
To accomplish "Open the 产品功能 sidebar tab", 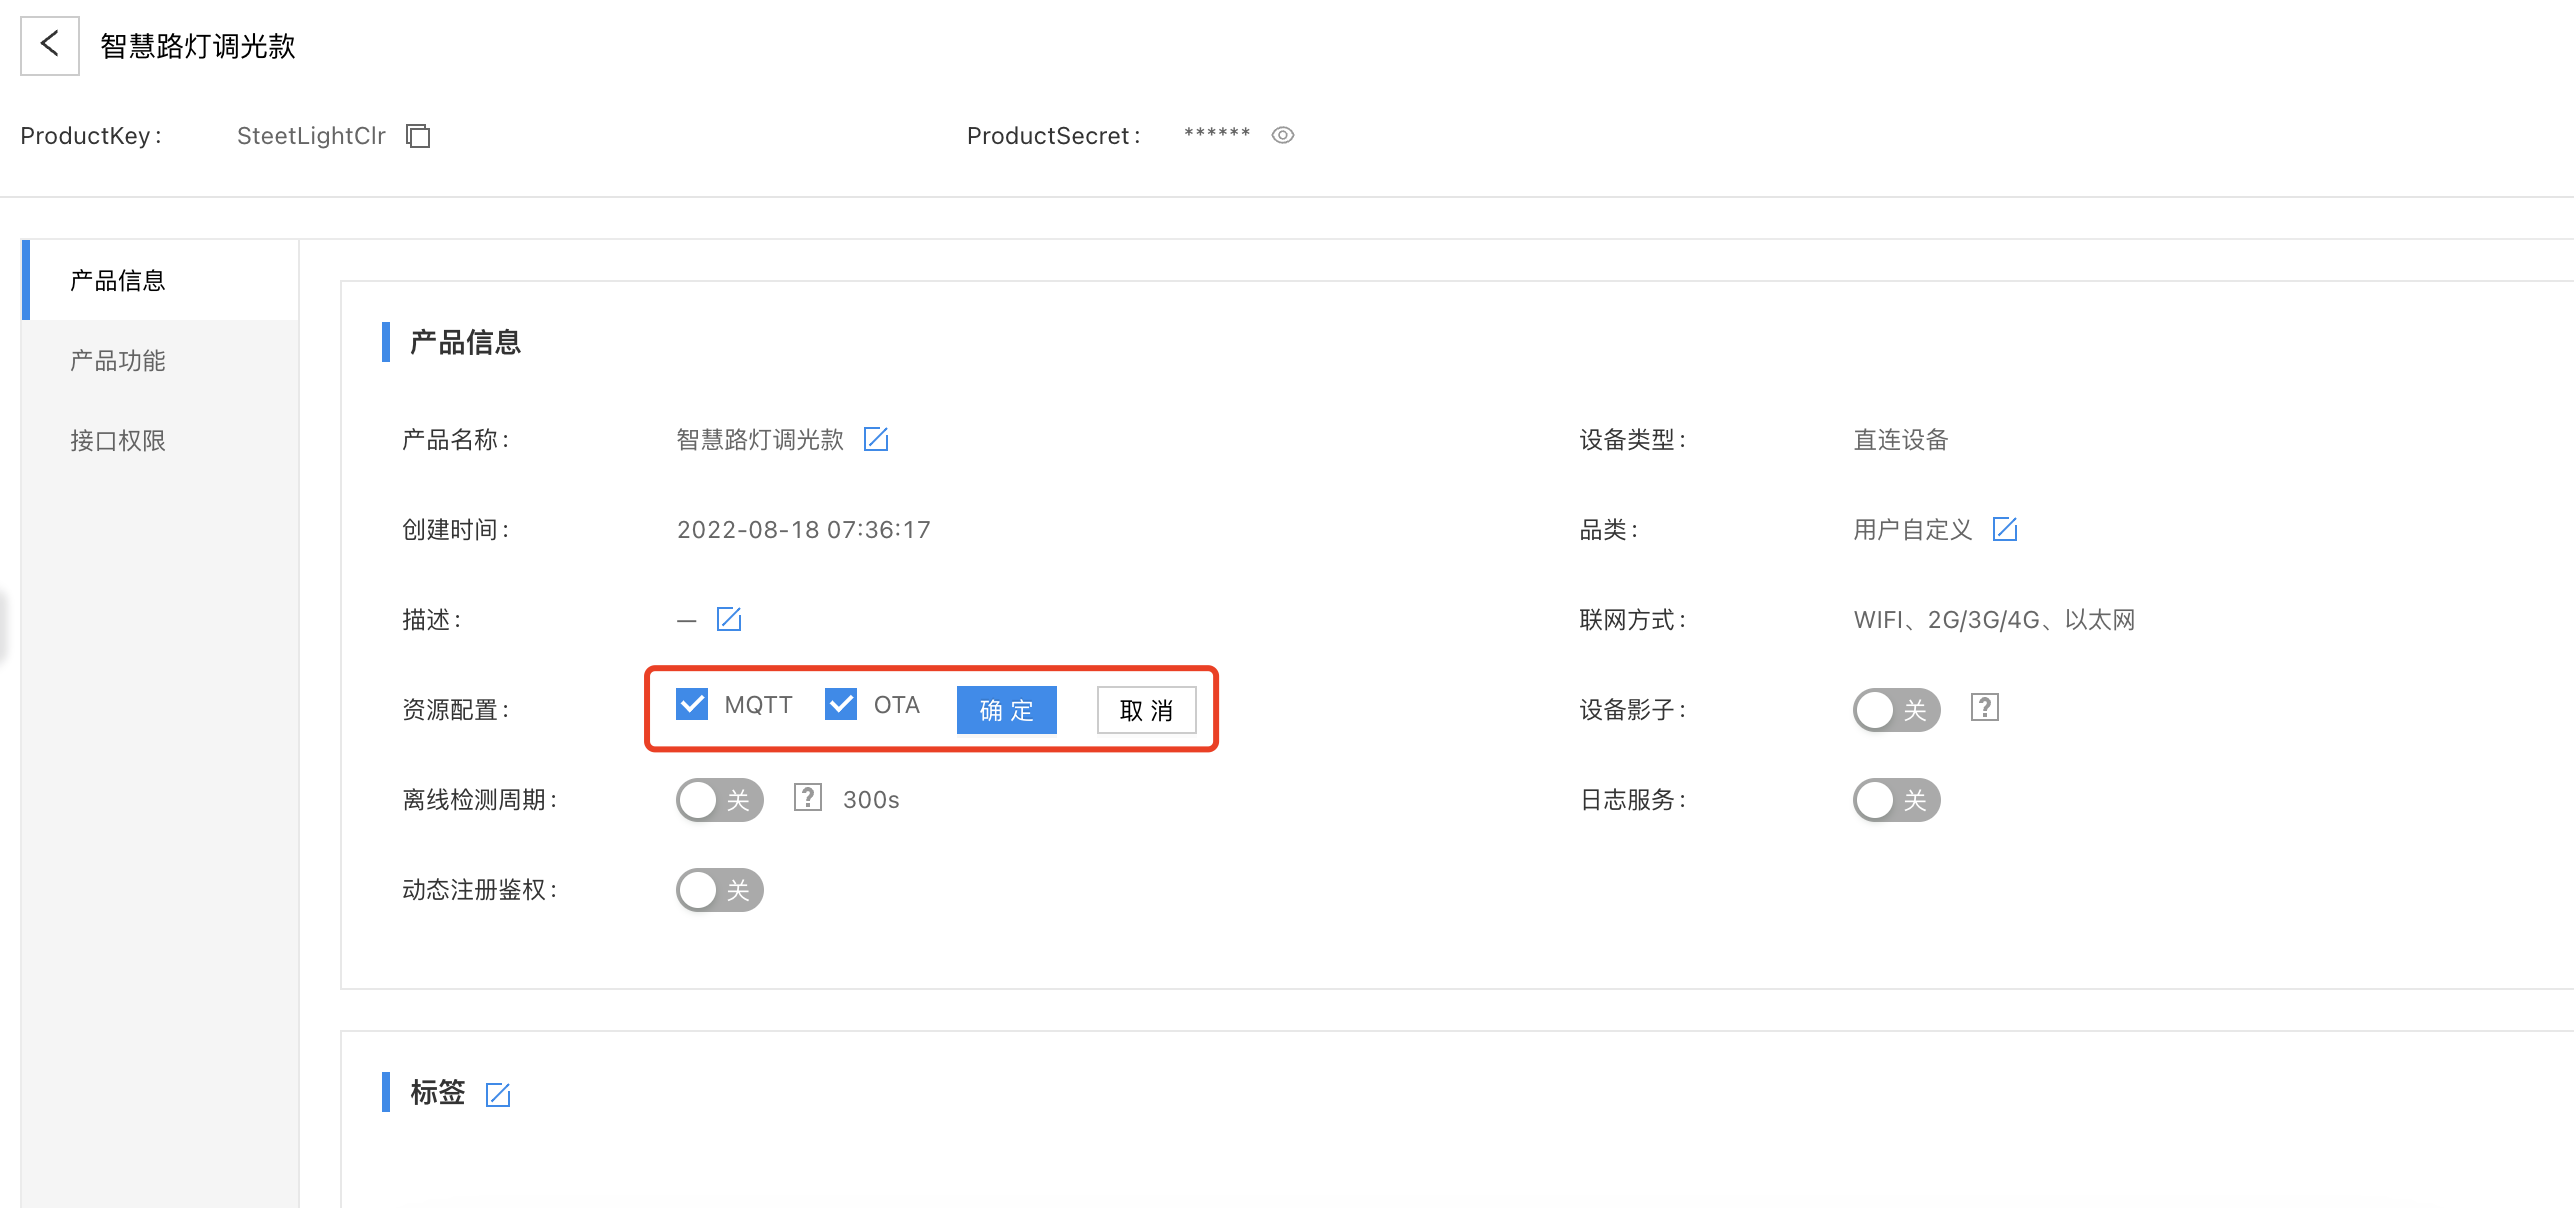I will (160, 360).
